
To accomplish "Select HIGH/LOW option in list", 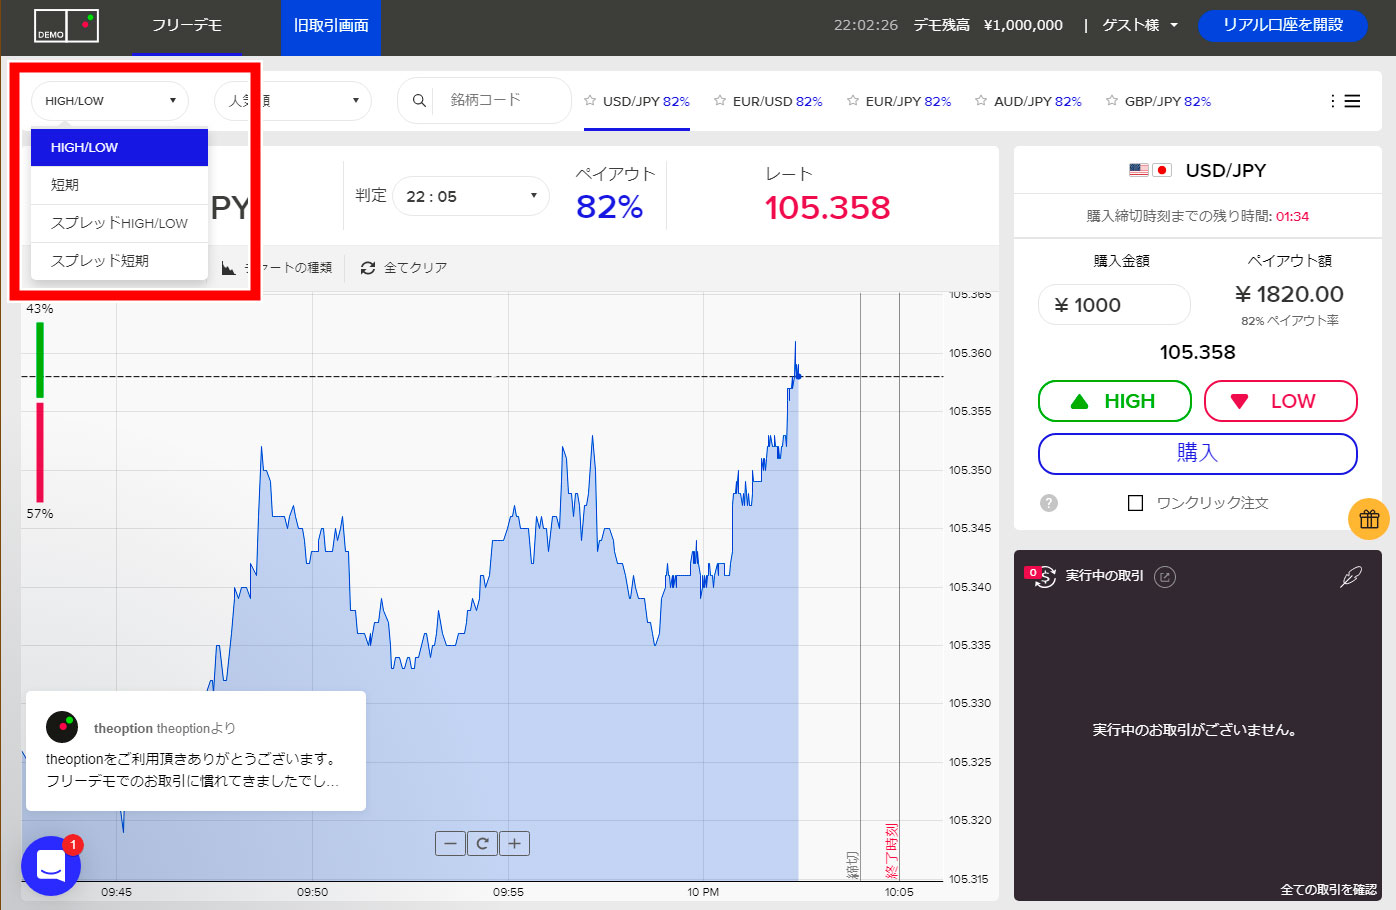I will click(x=119, y=147).
